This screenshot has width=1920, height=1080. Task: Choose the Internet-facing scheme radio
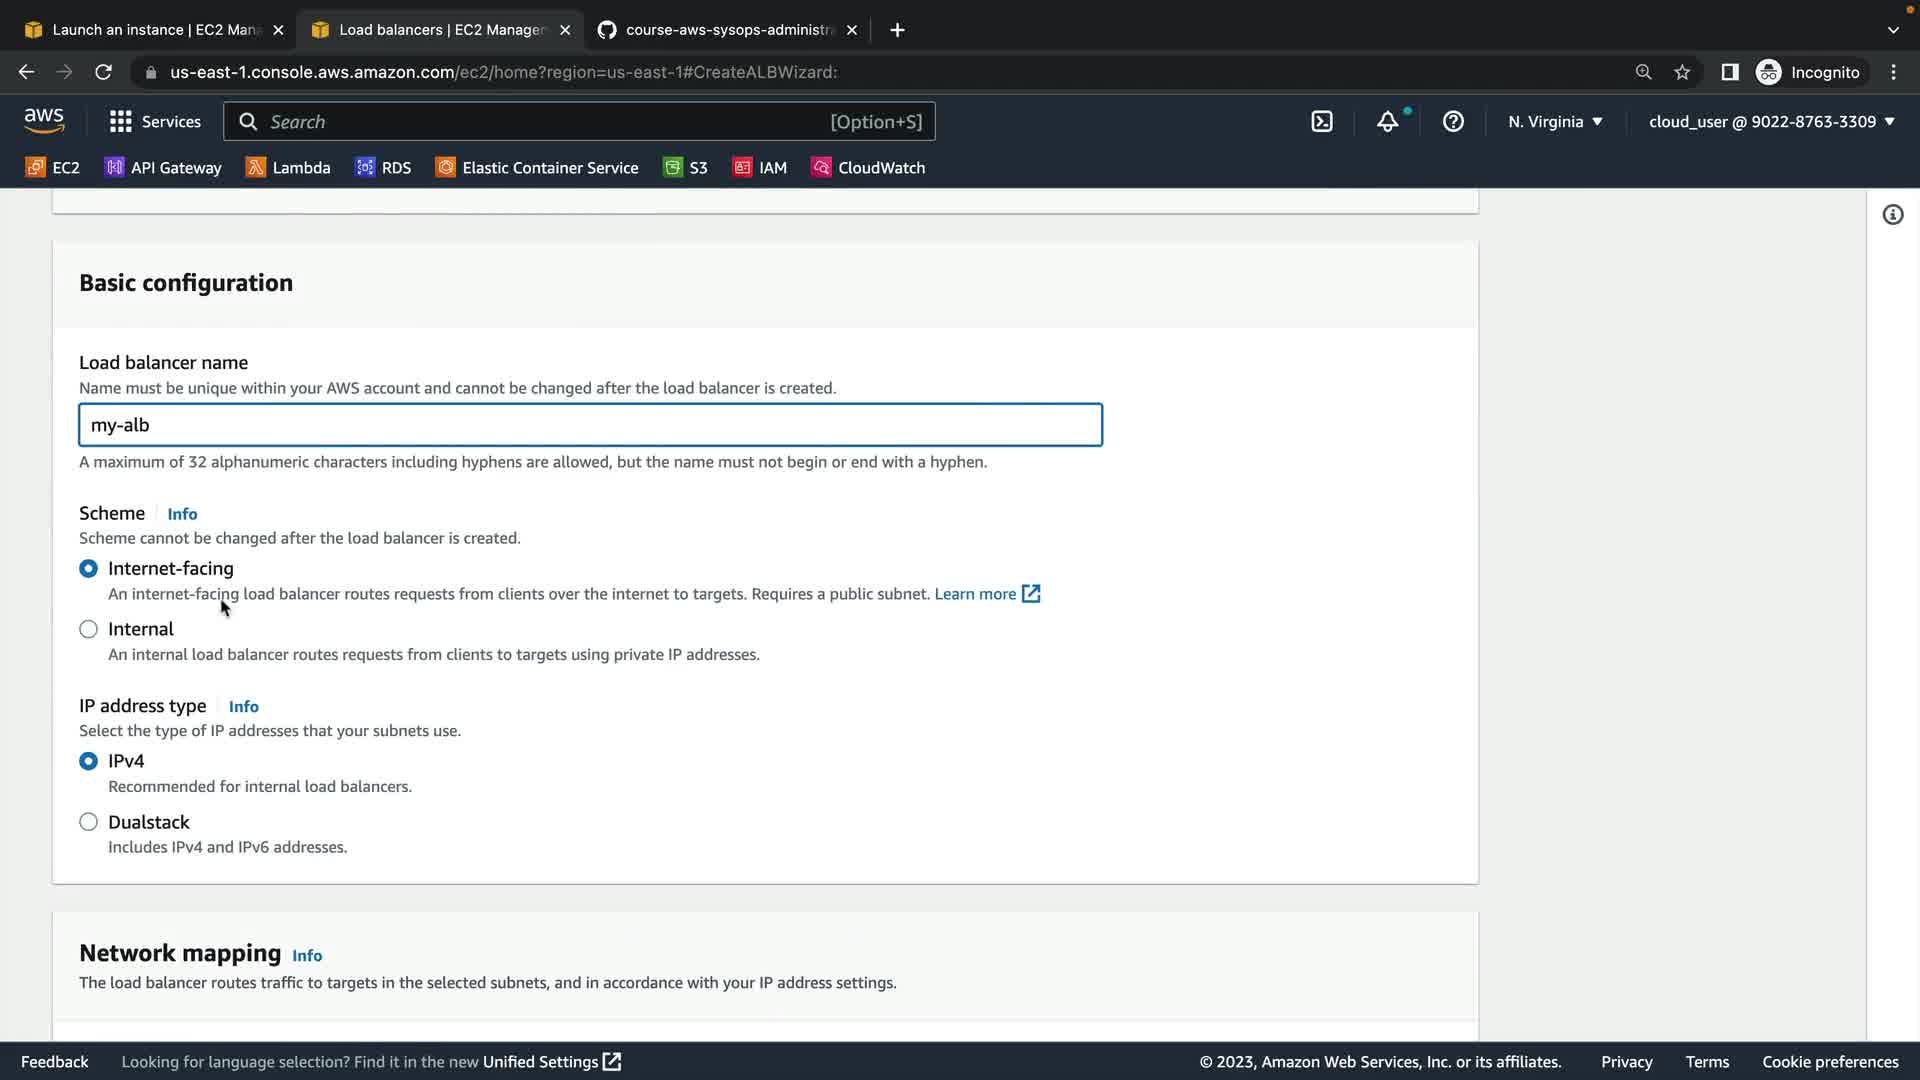(x=89, y=568)
